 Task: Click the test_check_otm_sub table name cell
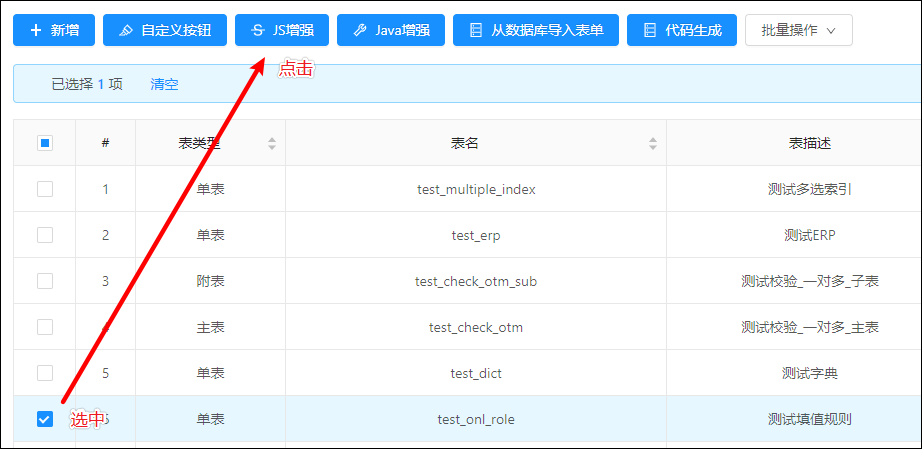tap(476, 281)
